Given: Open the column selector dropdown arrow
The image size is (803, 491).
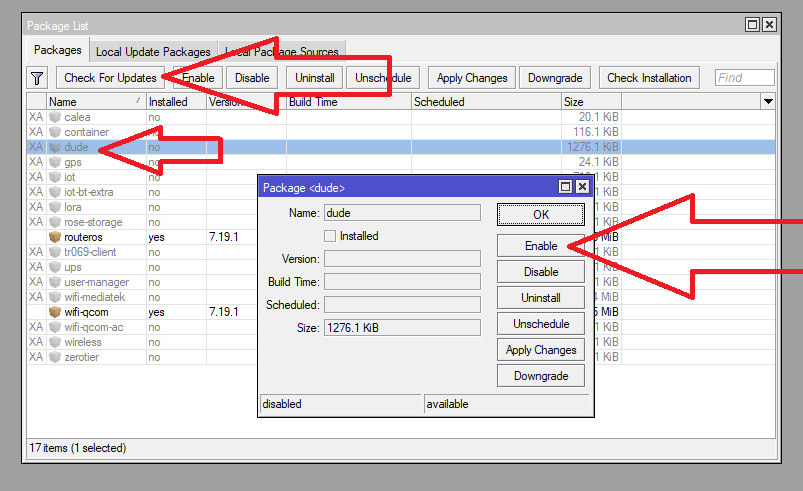Looking at the screenshot, I should coord(768,101).
